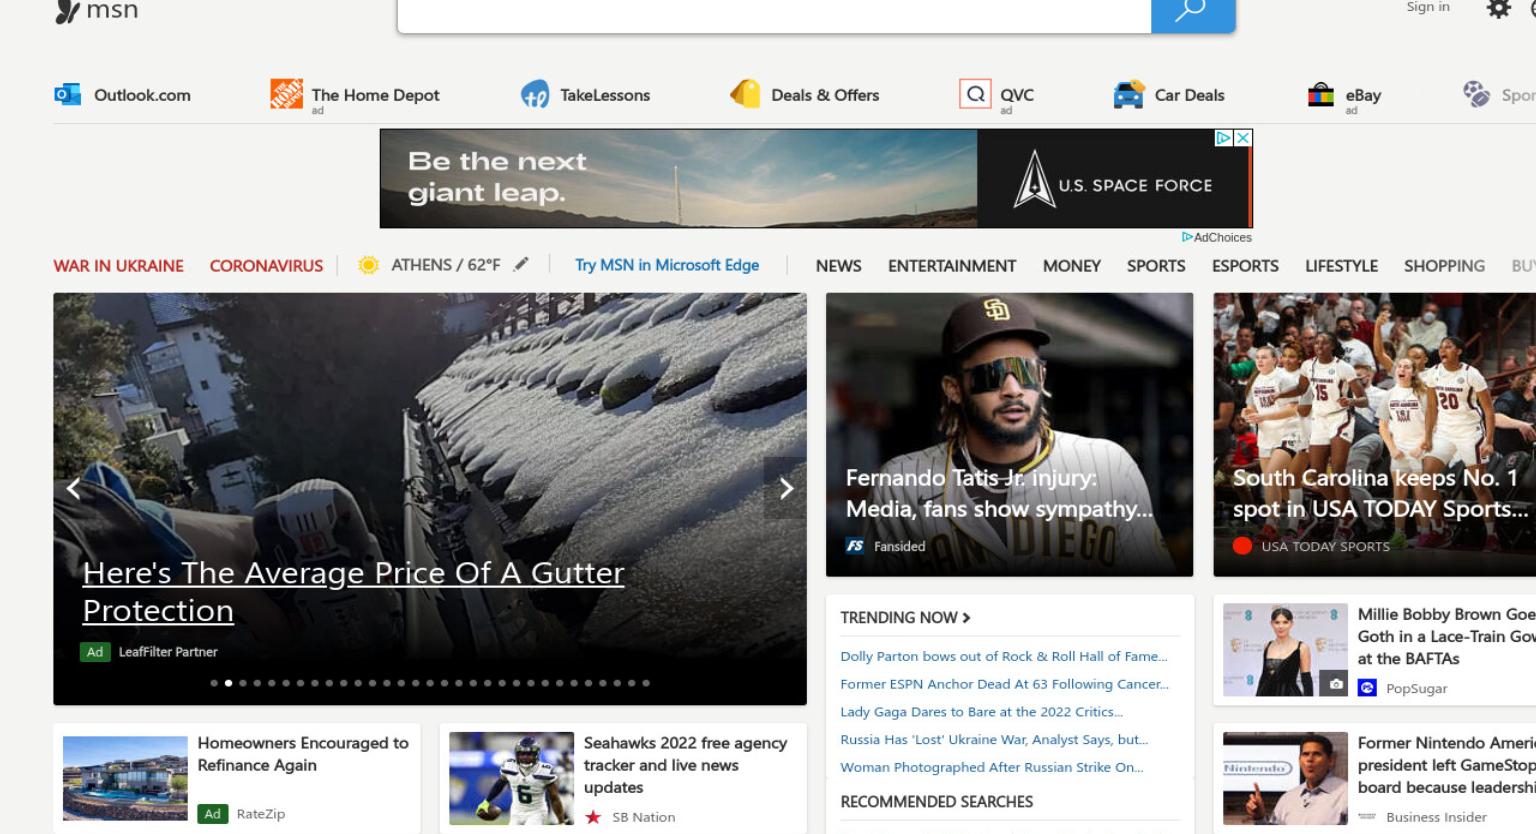Click the QVC logo icon
This screenshot has height=834, width=1536.
(975, 94)
